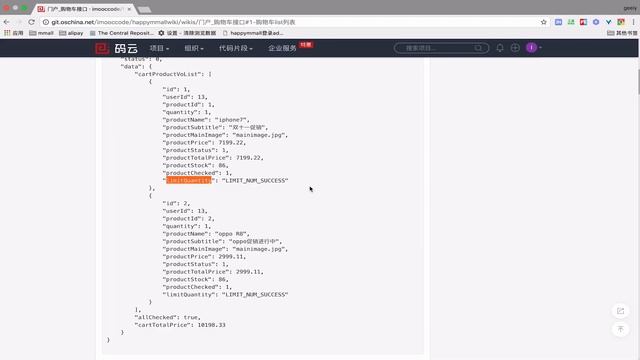Open the blue extension icon next to the star
Viewport: 640px width, 360px height.
click(x=558, y=22)
